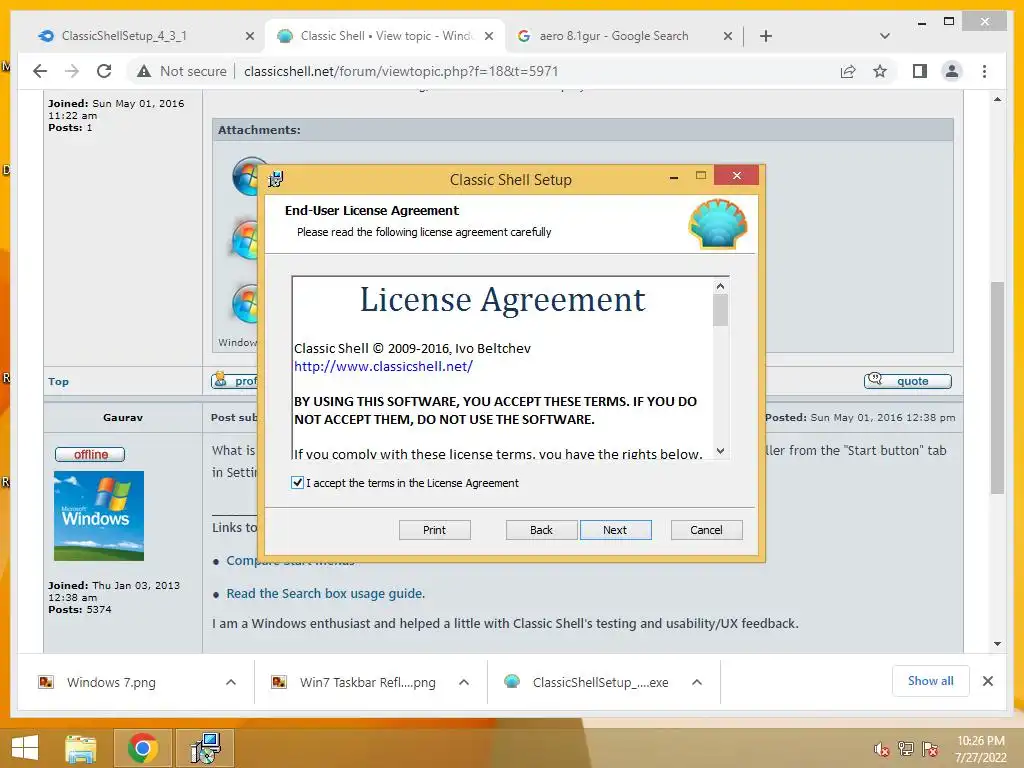Click the Print button in setup dialog

point(434,530)
